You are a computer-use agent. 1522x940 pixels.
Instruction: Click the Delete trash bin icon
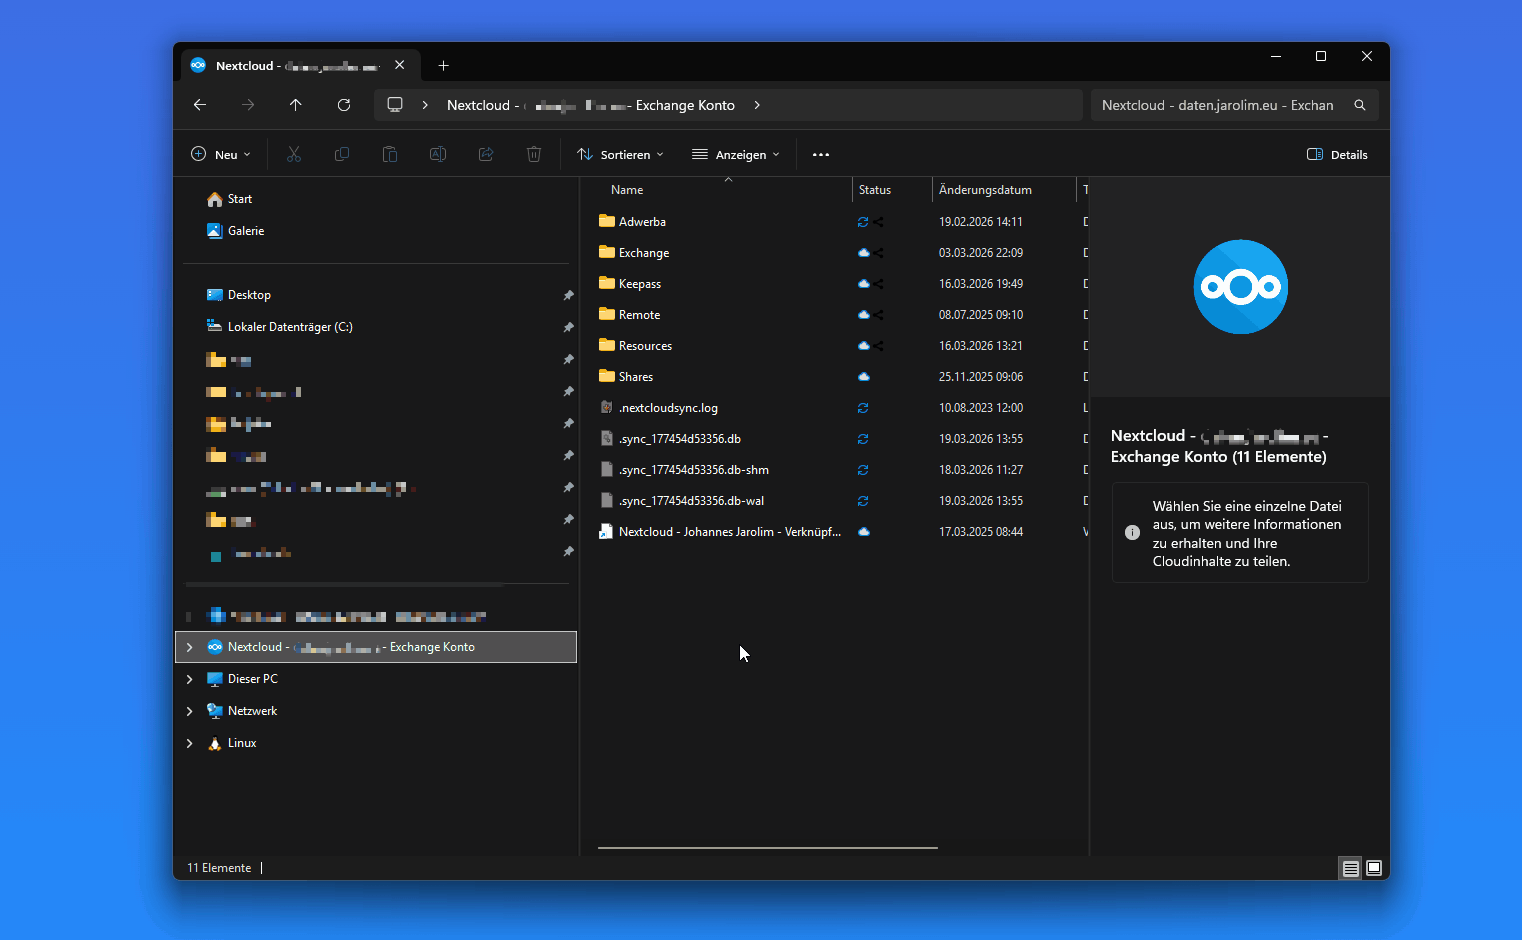(534, 154)
